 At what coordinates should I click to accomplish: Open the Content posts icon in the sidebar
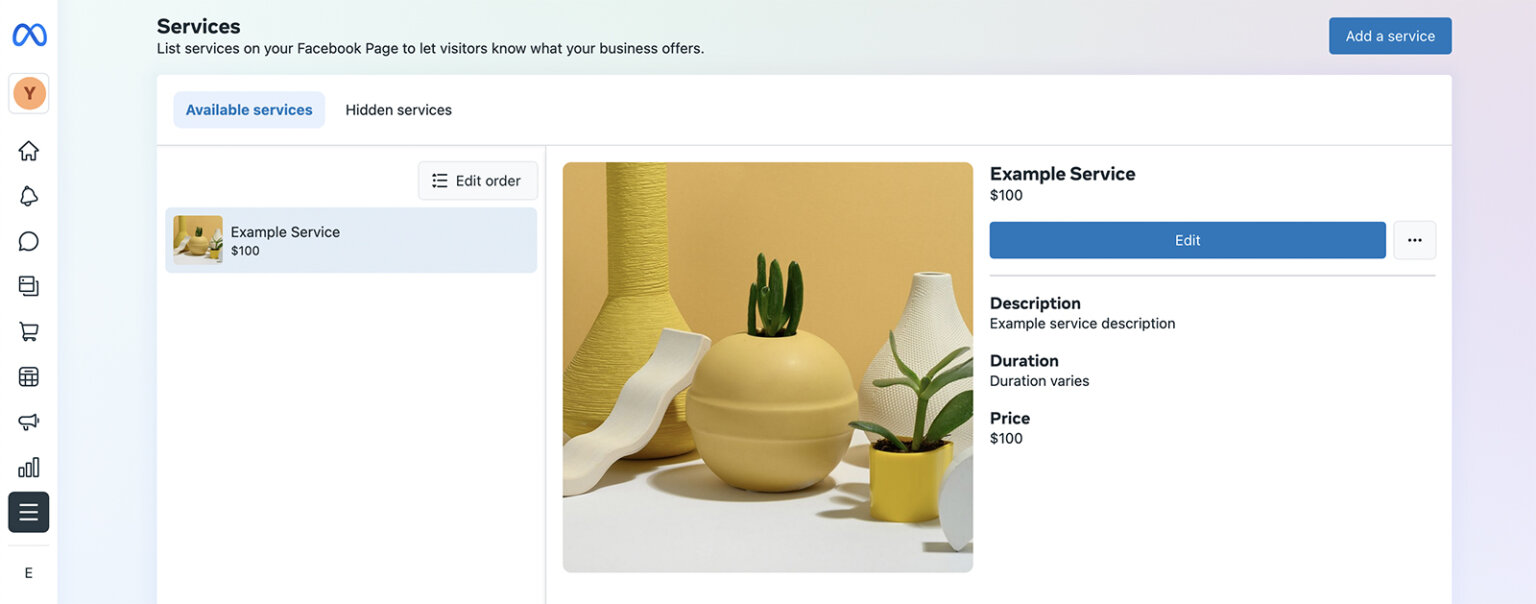click(28, 285)
